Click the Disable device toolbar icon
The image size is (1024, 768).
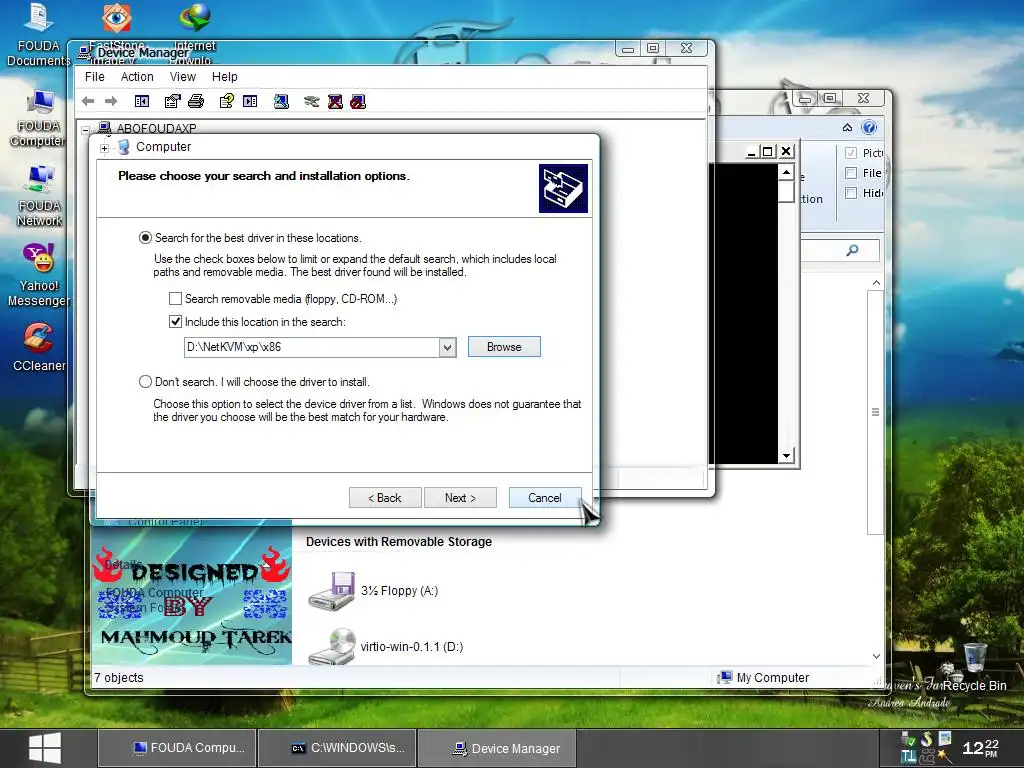tap(358, 101)
